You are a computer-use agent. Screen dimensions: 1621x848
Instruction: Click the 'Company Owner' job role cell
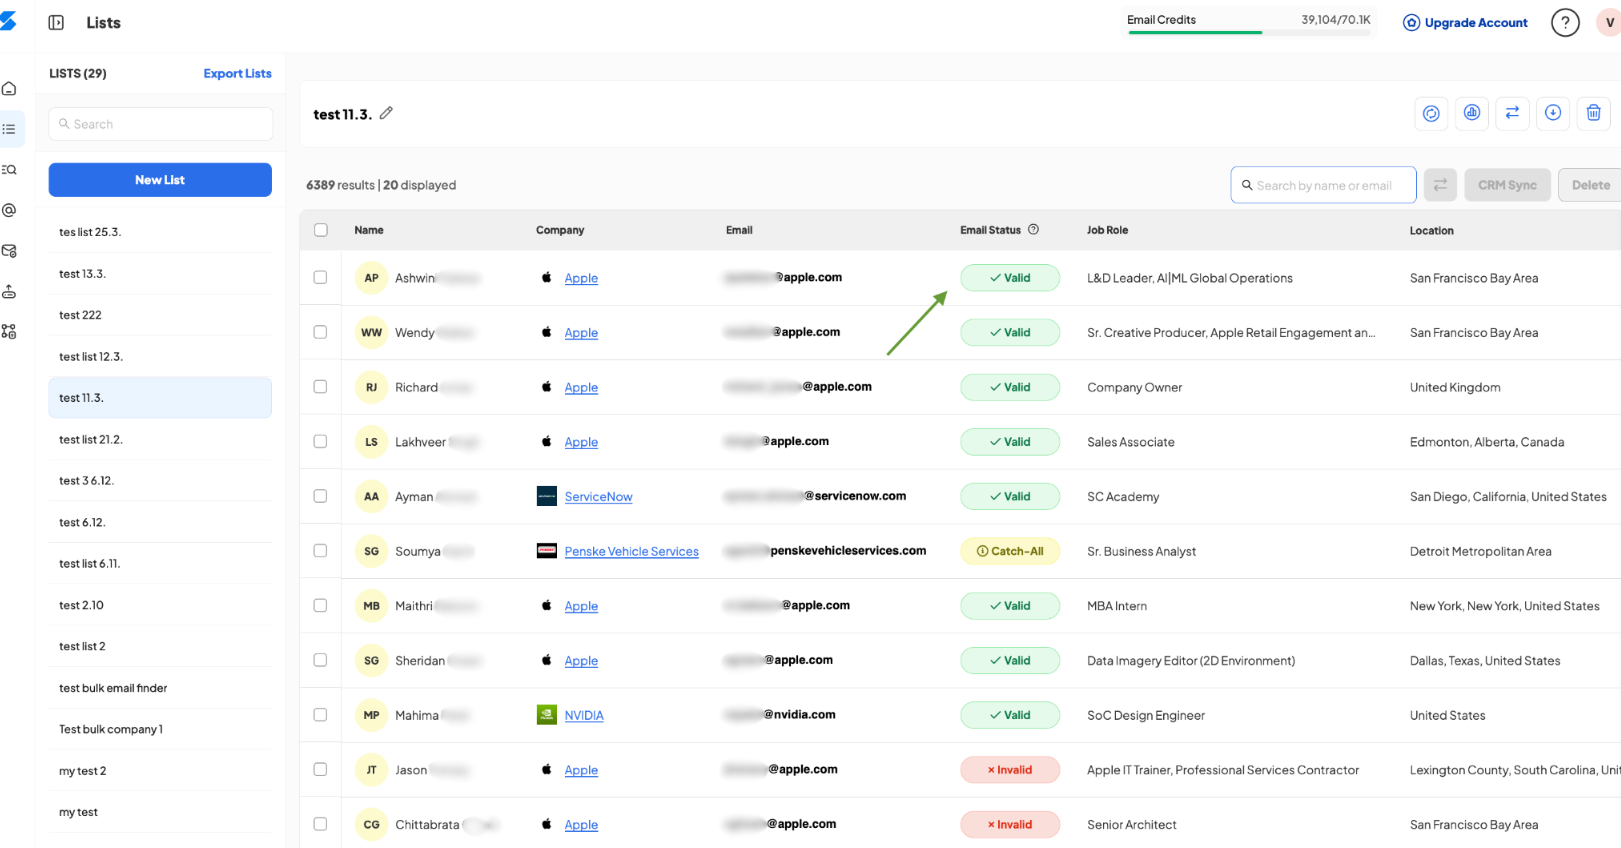[x=1134, y=387]
